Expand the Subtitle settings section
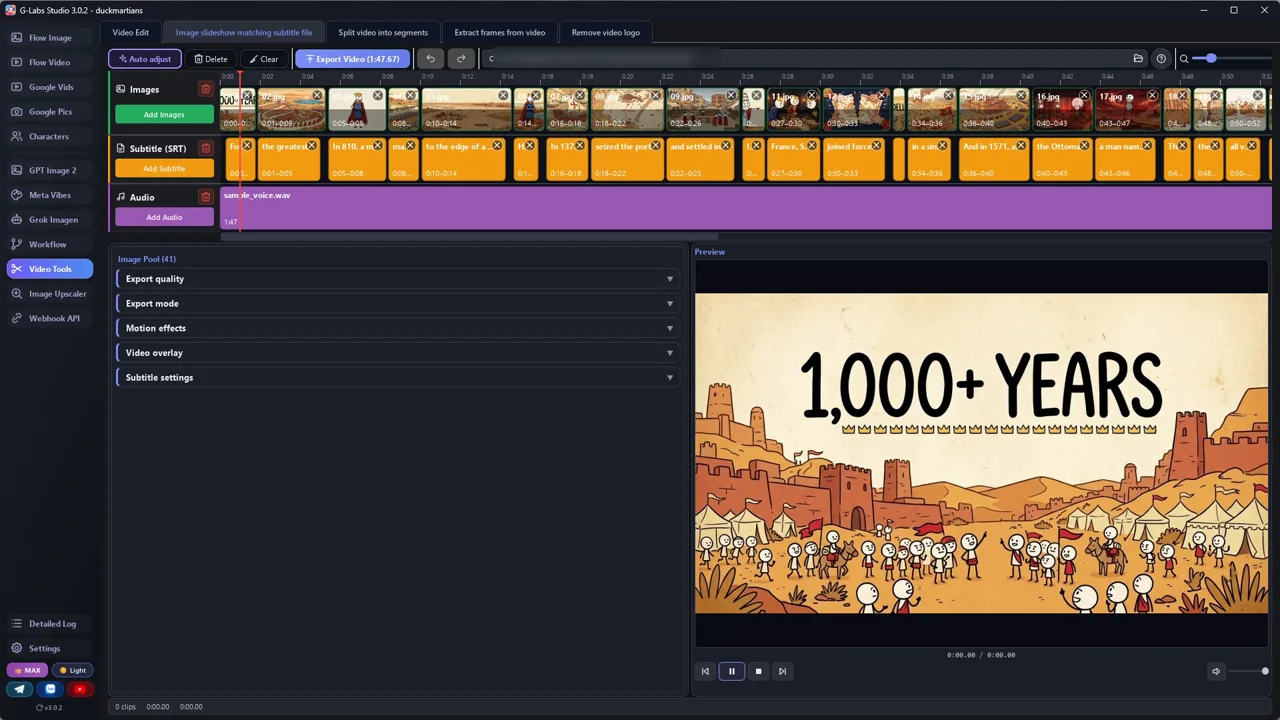 pos(398,377)
